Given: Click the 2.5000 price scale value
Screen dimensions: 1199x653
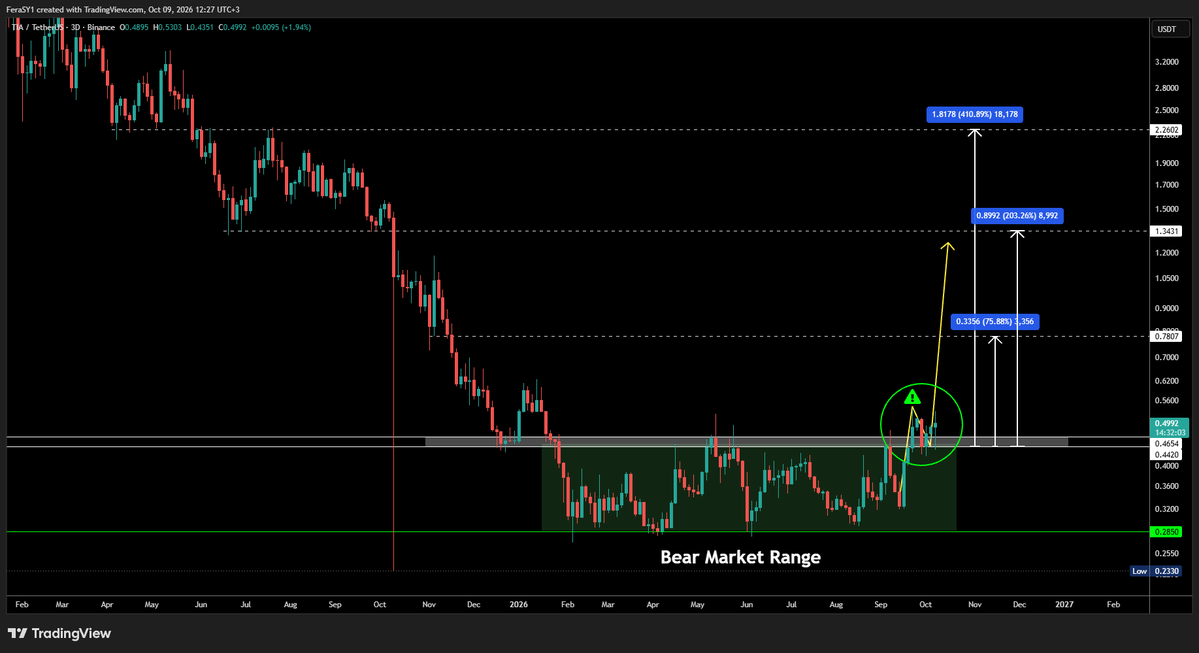Looking at the screenshot, I should click(x=1167, y=111).
